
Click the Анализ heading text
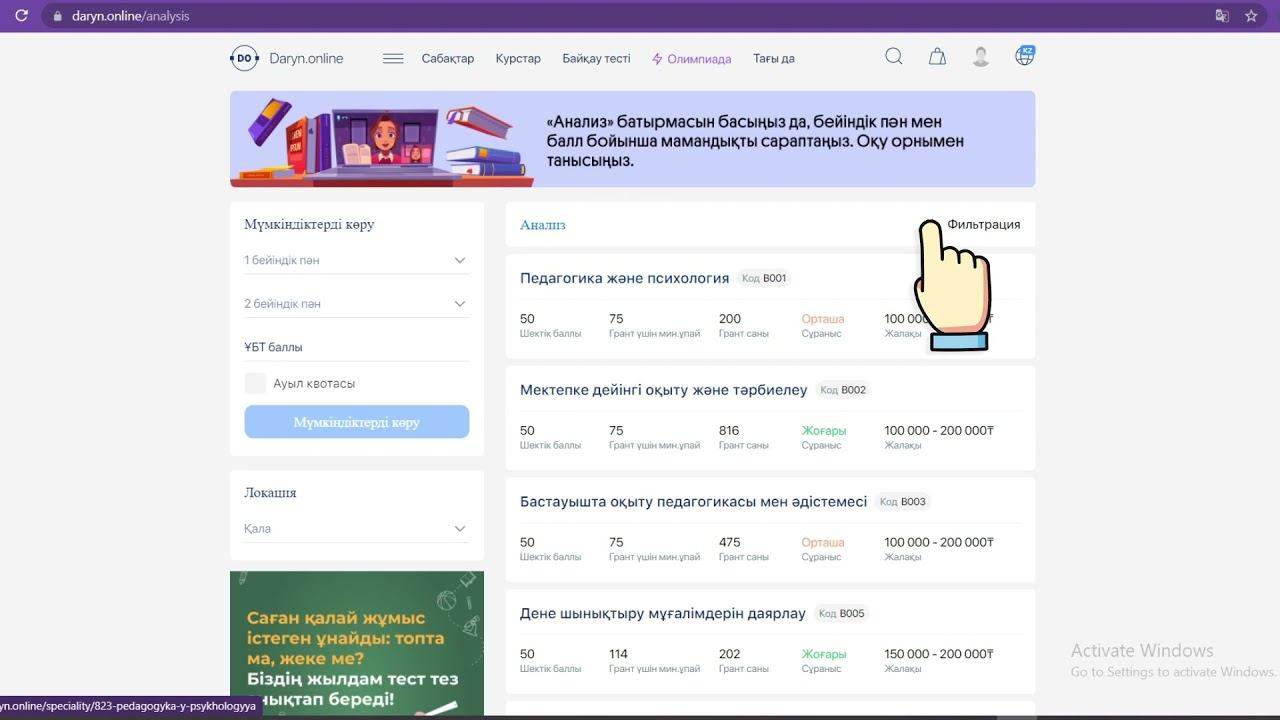(x=542, y=225)
